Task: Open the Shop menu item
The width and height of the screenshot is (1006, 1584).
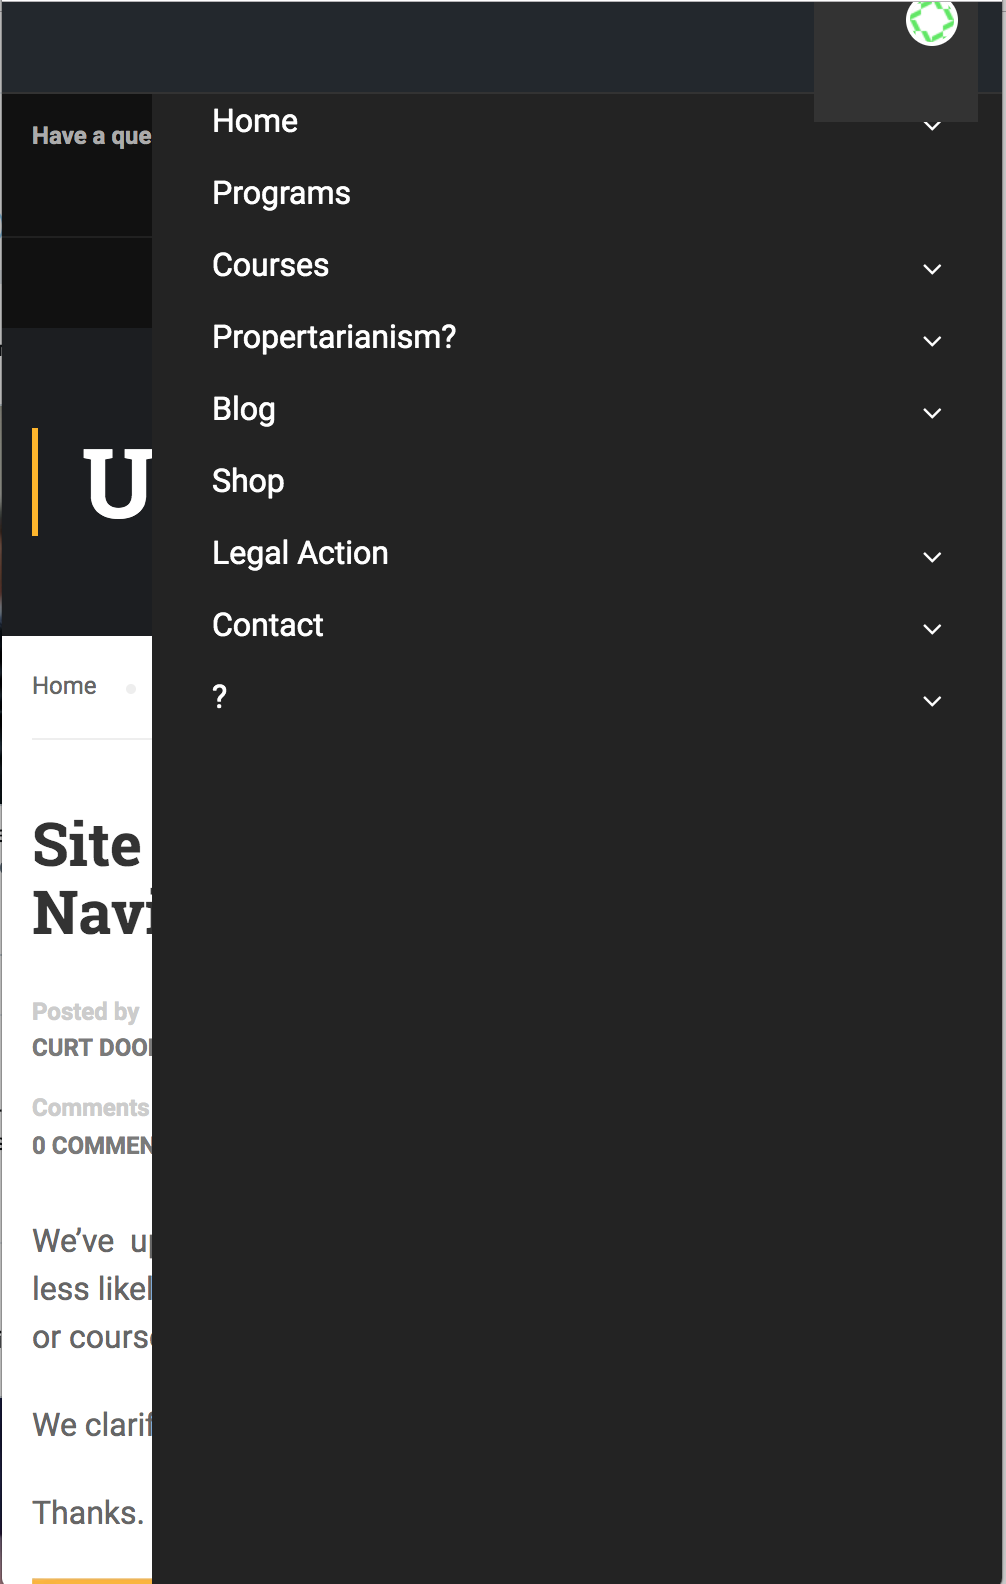Action: tap(248, 481)
